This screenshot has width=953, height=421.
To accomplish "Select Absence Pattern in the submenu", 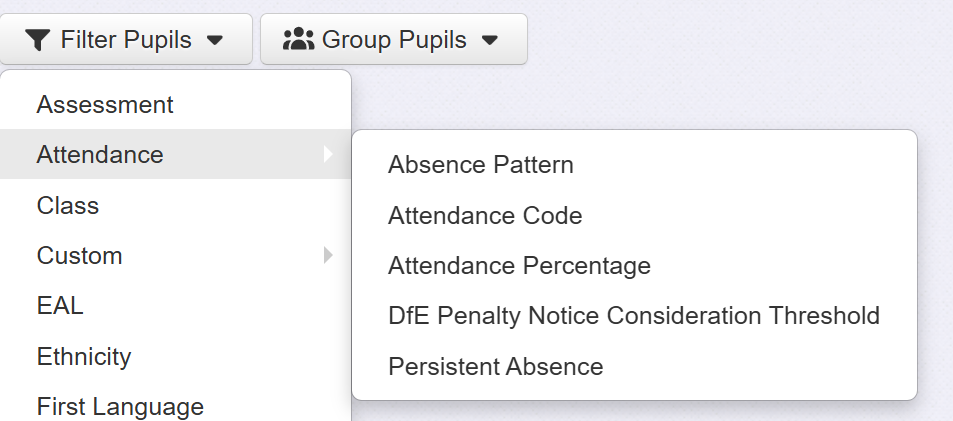I will coord(481,164).
